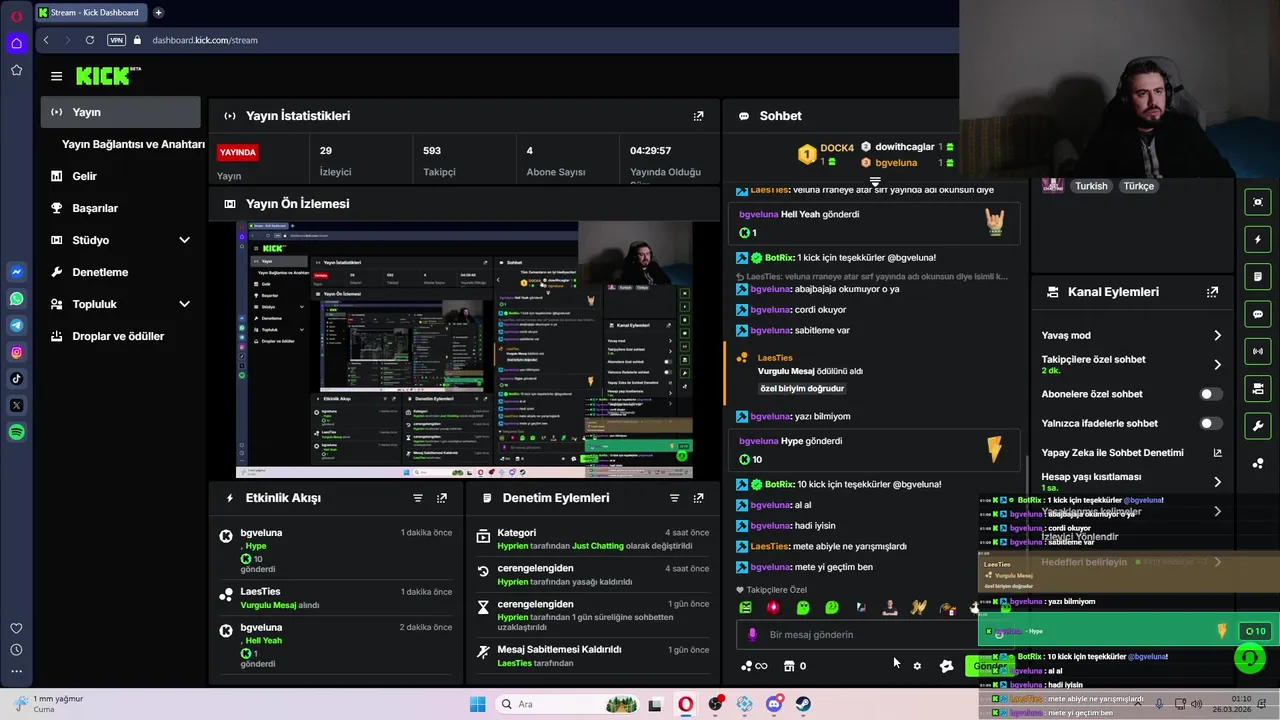The height and width of the screenshot is (720, 1280).
Task: Open TikTok in Opera sidebar
Action: 16,378
